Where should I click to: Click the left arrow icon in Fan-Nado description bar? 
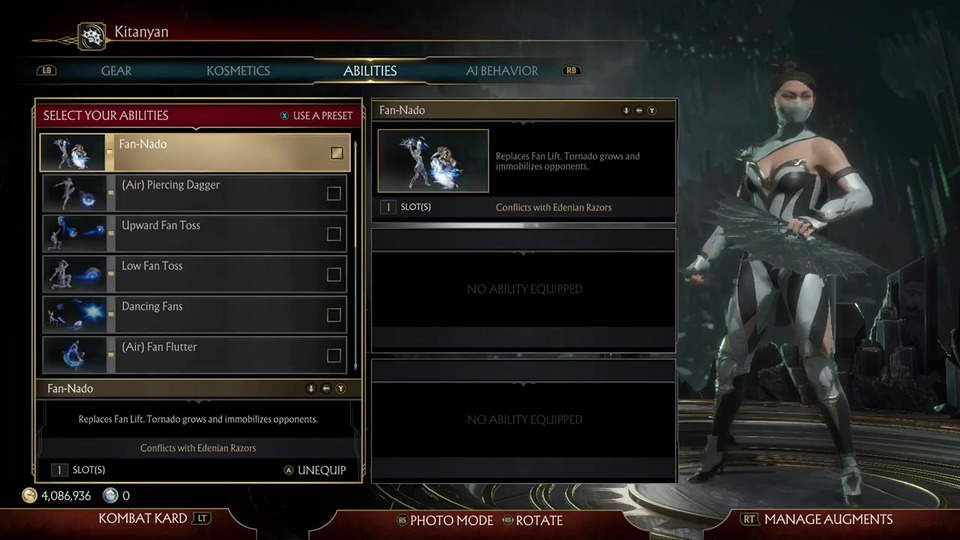[326, 389]
